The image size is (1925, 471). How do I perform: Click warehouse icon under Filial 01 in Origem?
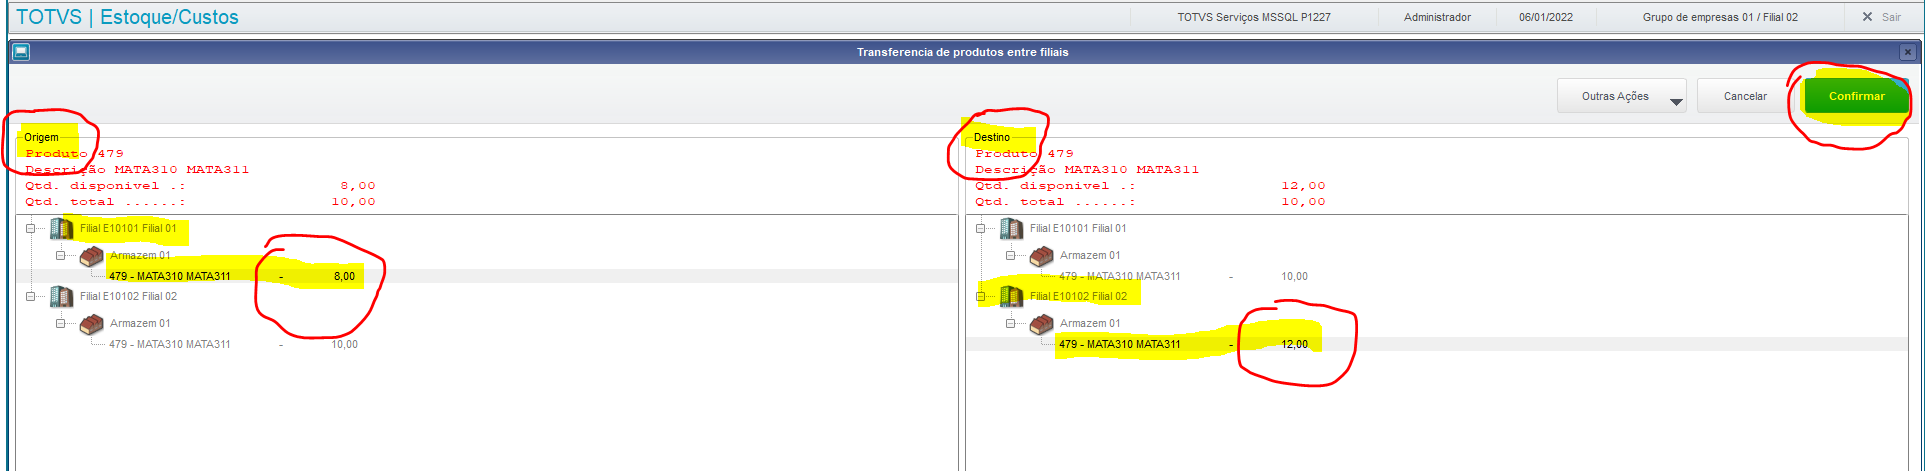pos(91,256)
